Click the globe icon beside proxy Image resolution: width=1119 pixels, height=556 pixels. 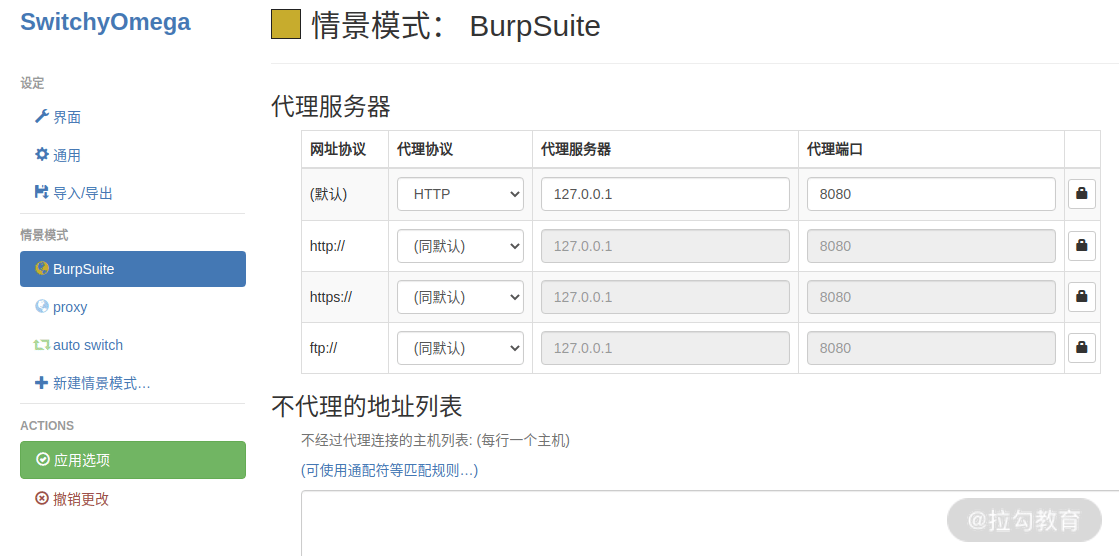click(x=41, y=306)
